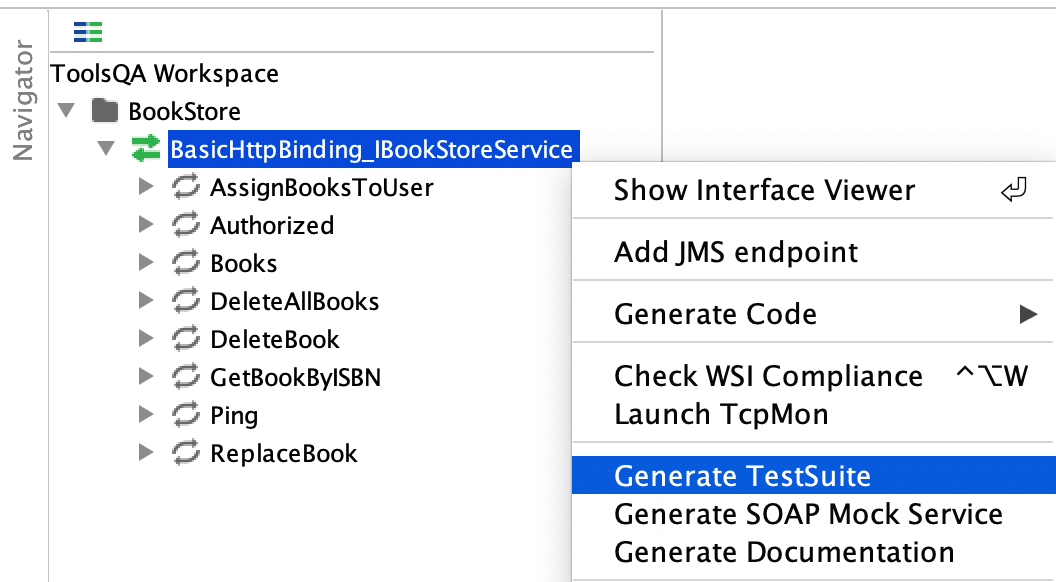
Task: Select the GetBookByISBN label
Action: [x=296, y=377]
